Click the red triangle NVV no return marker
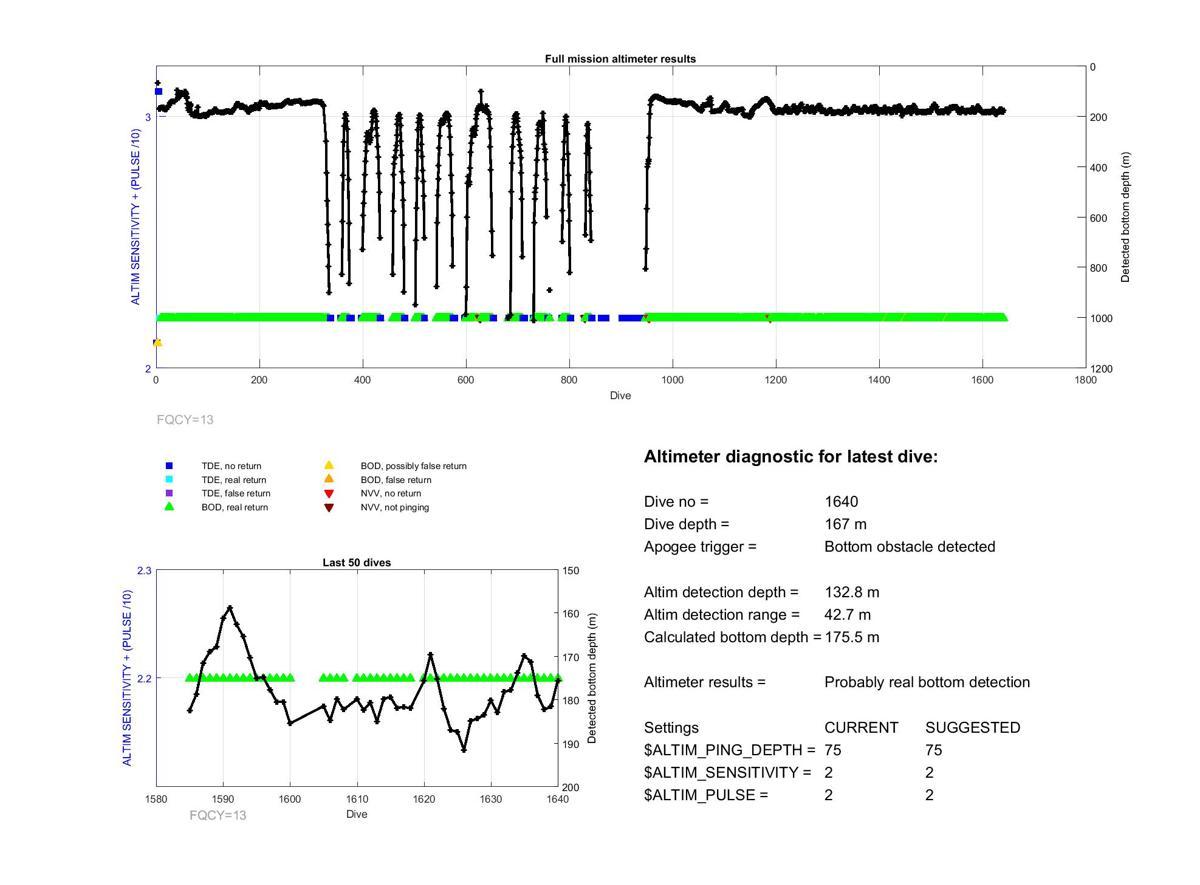1200x885 pixels. click(x=328, y=494)
